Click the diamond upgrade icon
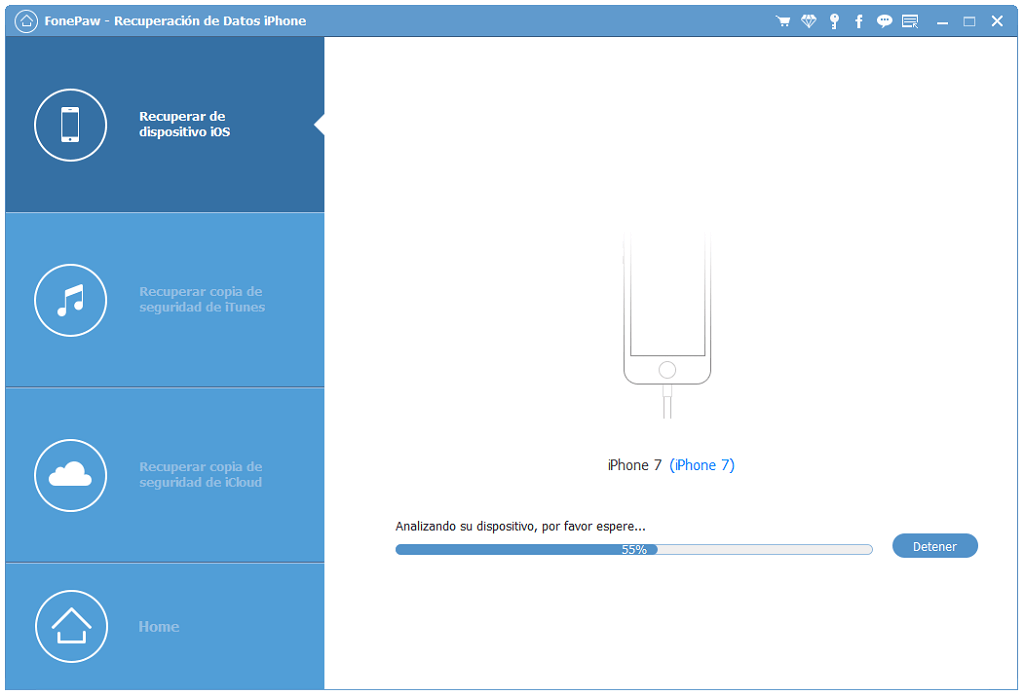The image size is (1024, 696). pos(808,22)
